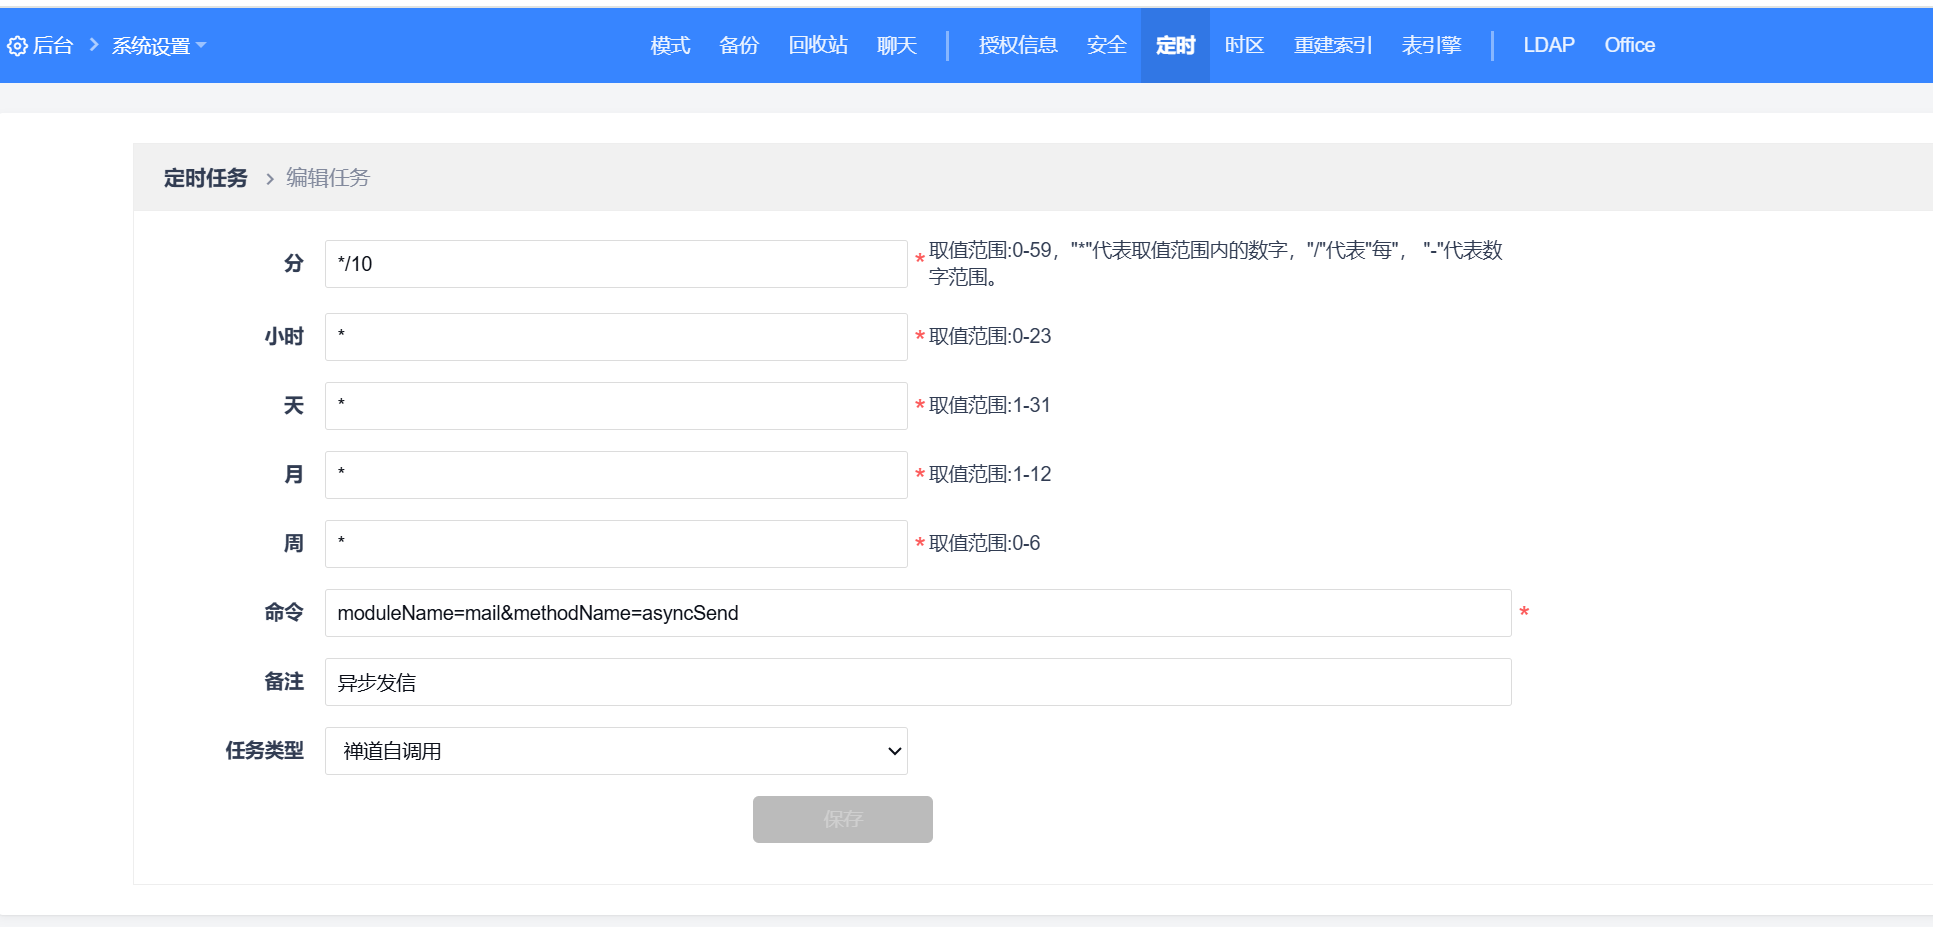Click the 取值范围:1-31 hint text
1933x927 pixels.
click(990, 405)
